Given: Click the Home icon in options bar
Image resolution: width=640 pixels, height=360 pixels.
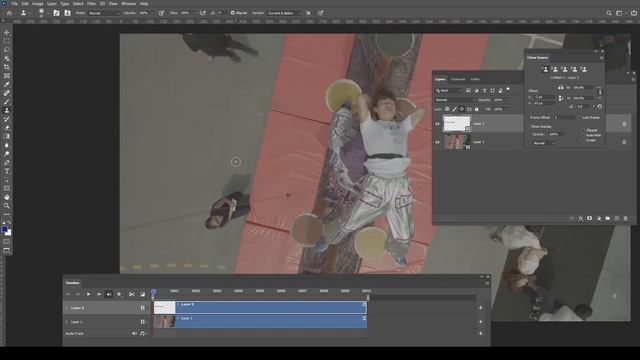Looking at the screenshot, I should [x=9, y=13].
